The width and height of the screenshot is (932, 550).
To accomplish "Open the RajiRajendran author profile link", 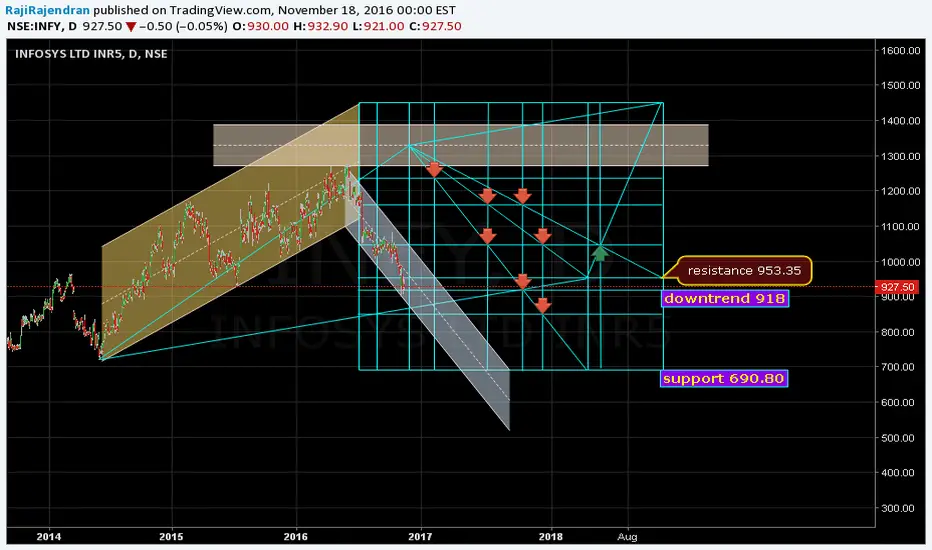I will (48, 10).
